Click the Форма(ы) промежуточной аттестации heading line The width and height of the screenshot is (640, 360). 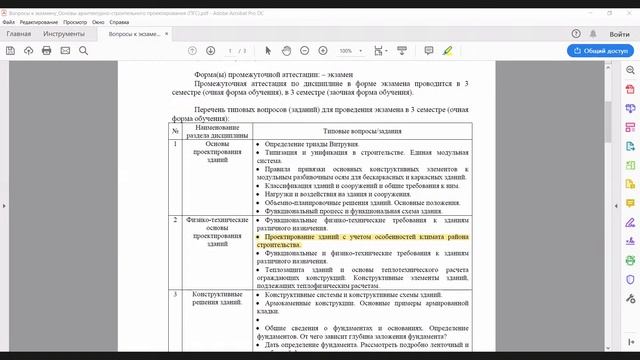coord(273,75)
